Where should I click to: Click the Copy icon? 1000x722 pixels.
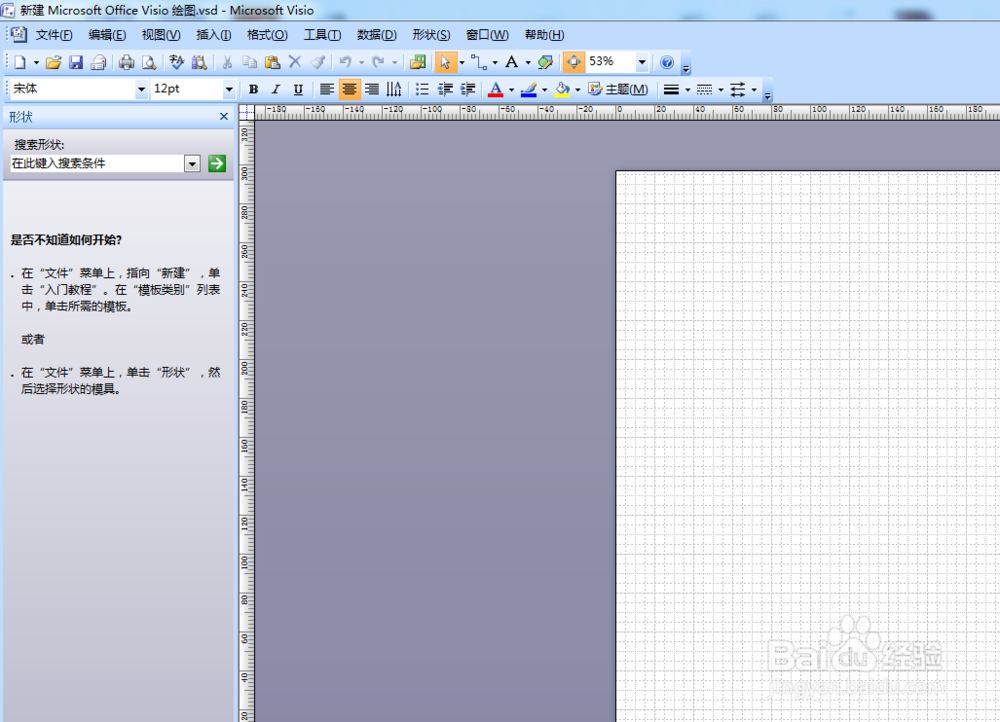(249, 62)
